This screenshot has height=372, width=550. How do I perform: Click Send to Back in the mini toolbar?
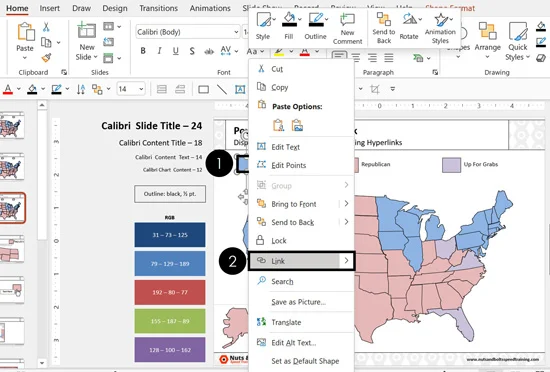pos(384,28)
